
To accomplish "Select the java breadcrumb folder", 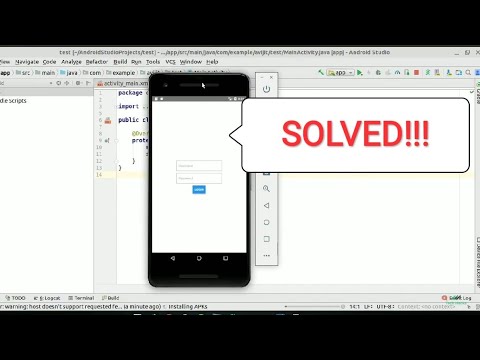I will pos(69,73).
